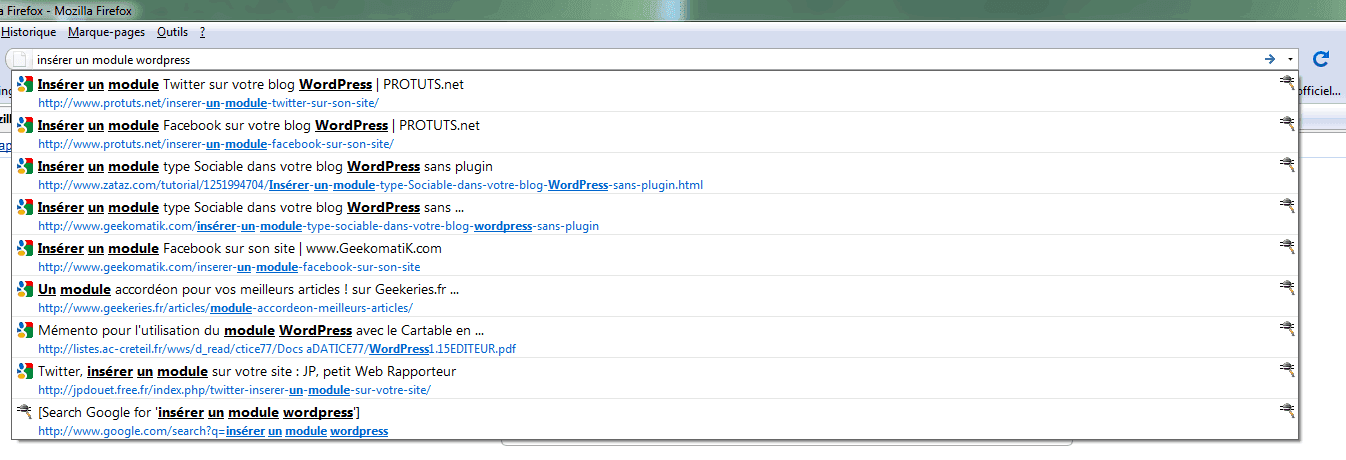This screenshot has height=460, width=1346.
Task: Open the protuts.net facebook module URL
Action: tap(216, 143)
